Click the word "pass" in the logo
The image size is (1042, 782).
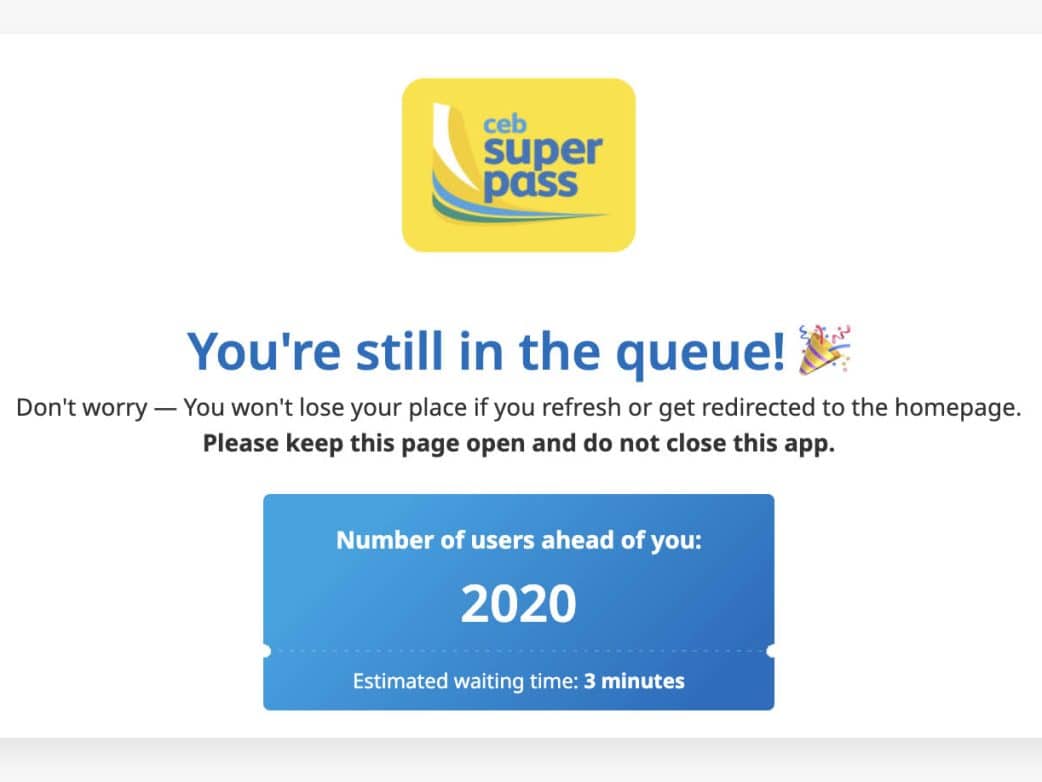tap(530, 184)
